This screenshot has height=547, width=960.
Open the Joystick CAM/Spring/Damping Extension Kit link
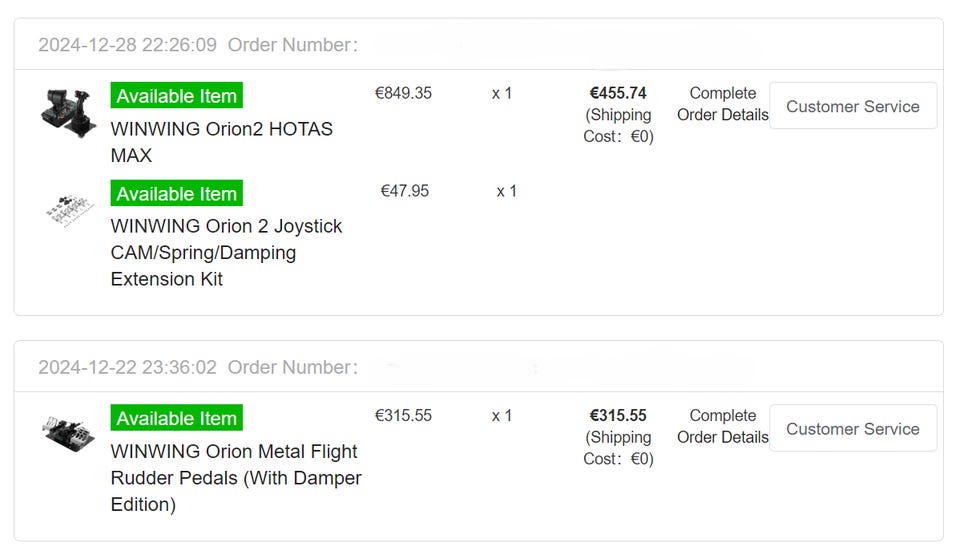226,253
